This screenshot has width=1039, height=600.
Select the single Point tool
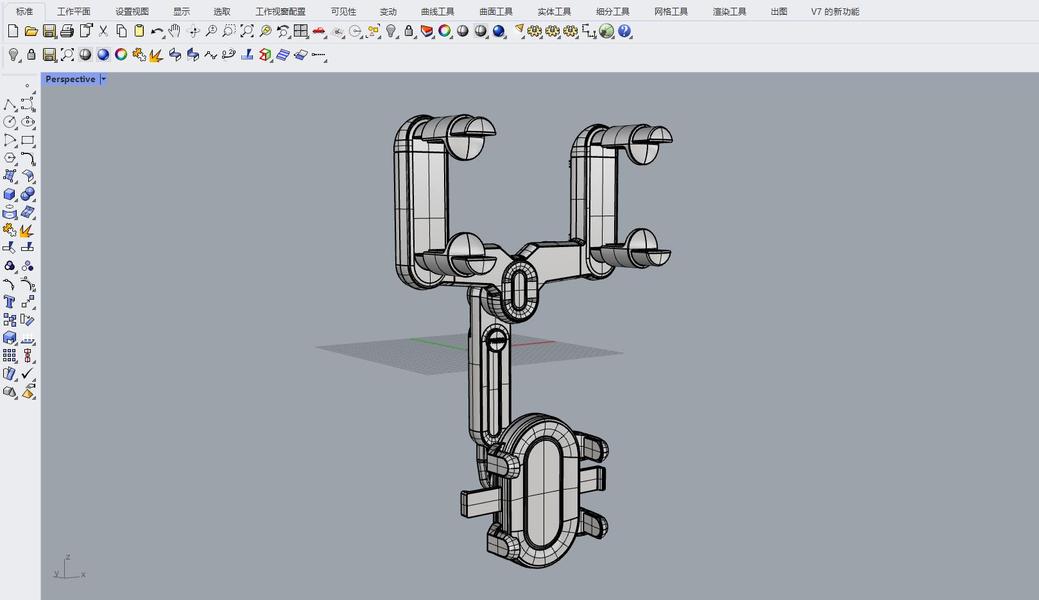[x=27, y=86]
